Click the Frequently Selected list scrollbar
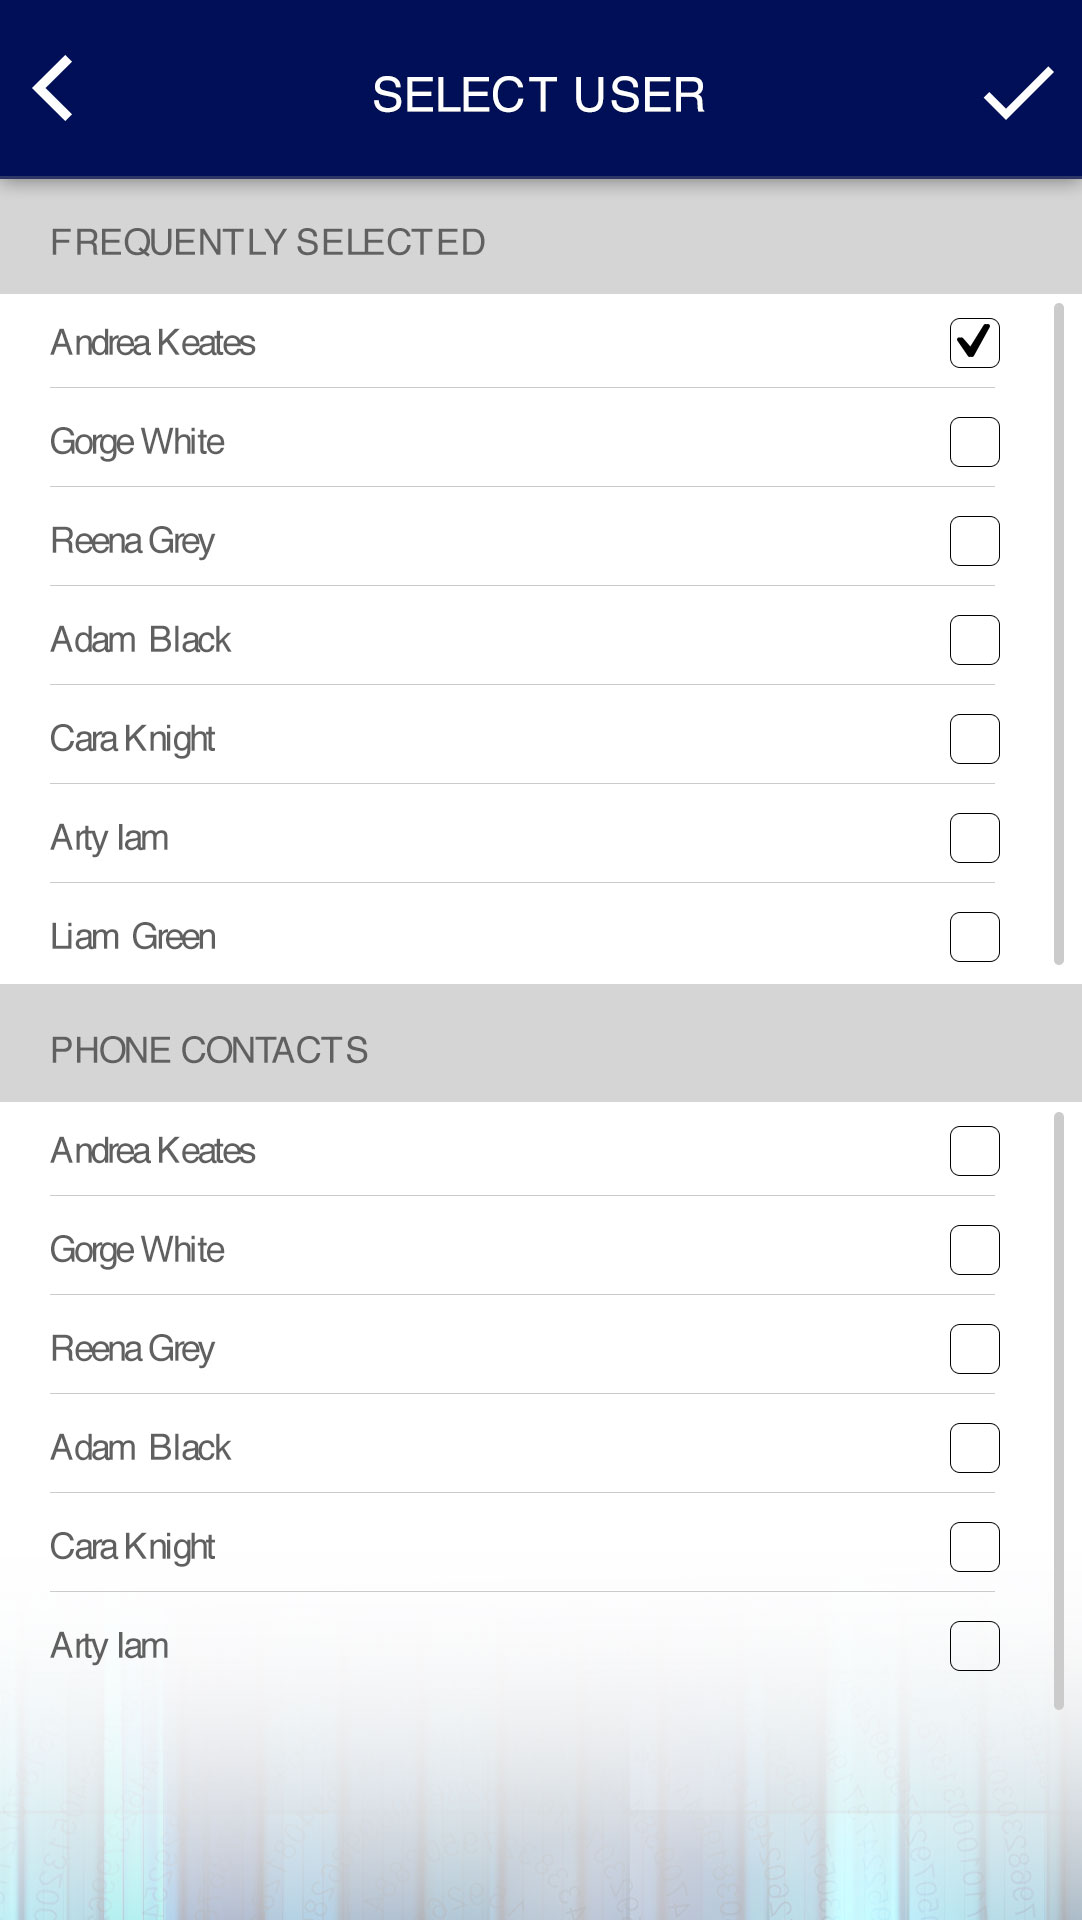 pyautogui.click(x=1059, y=633)
